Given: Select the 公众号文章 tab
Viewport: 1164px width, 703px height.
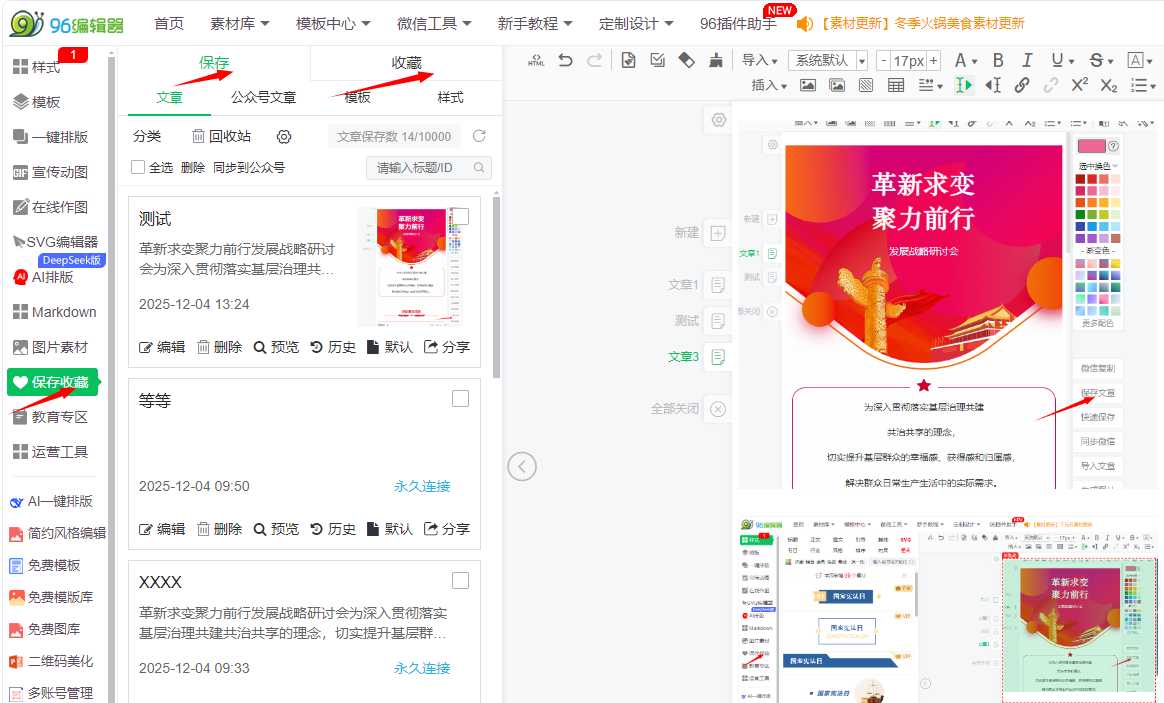Looking at the screenshot, I should 263,97.
